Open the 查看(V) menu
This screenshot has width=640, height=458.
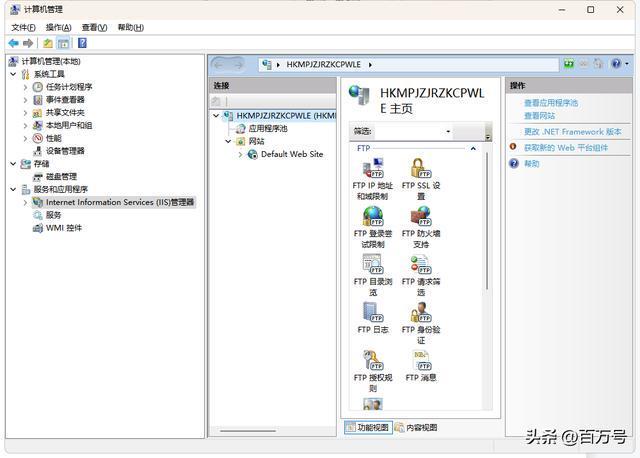94,27
